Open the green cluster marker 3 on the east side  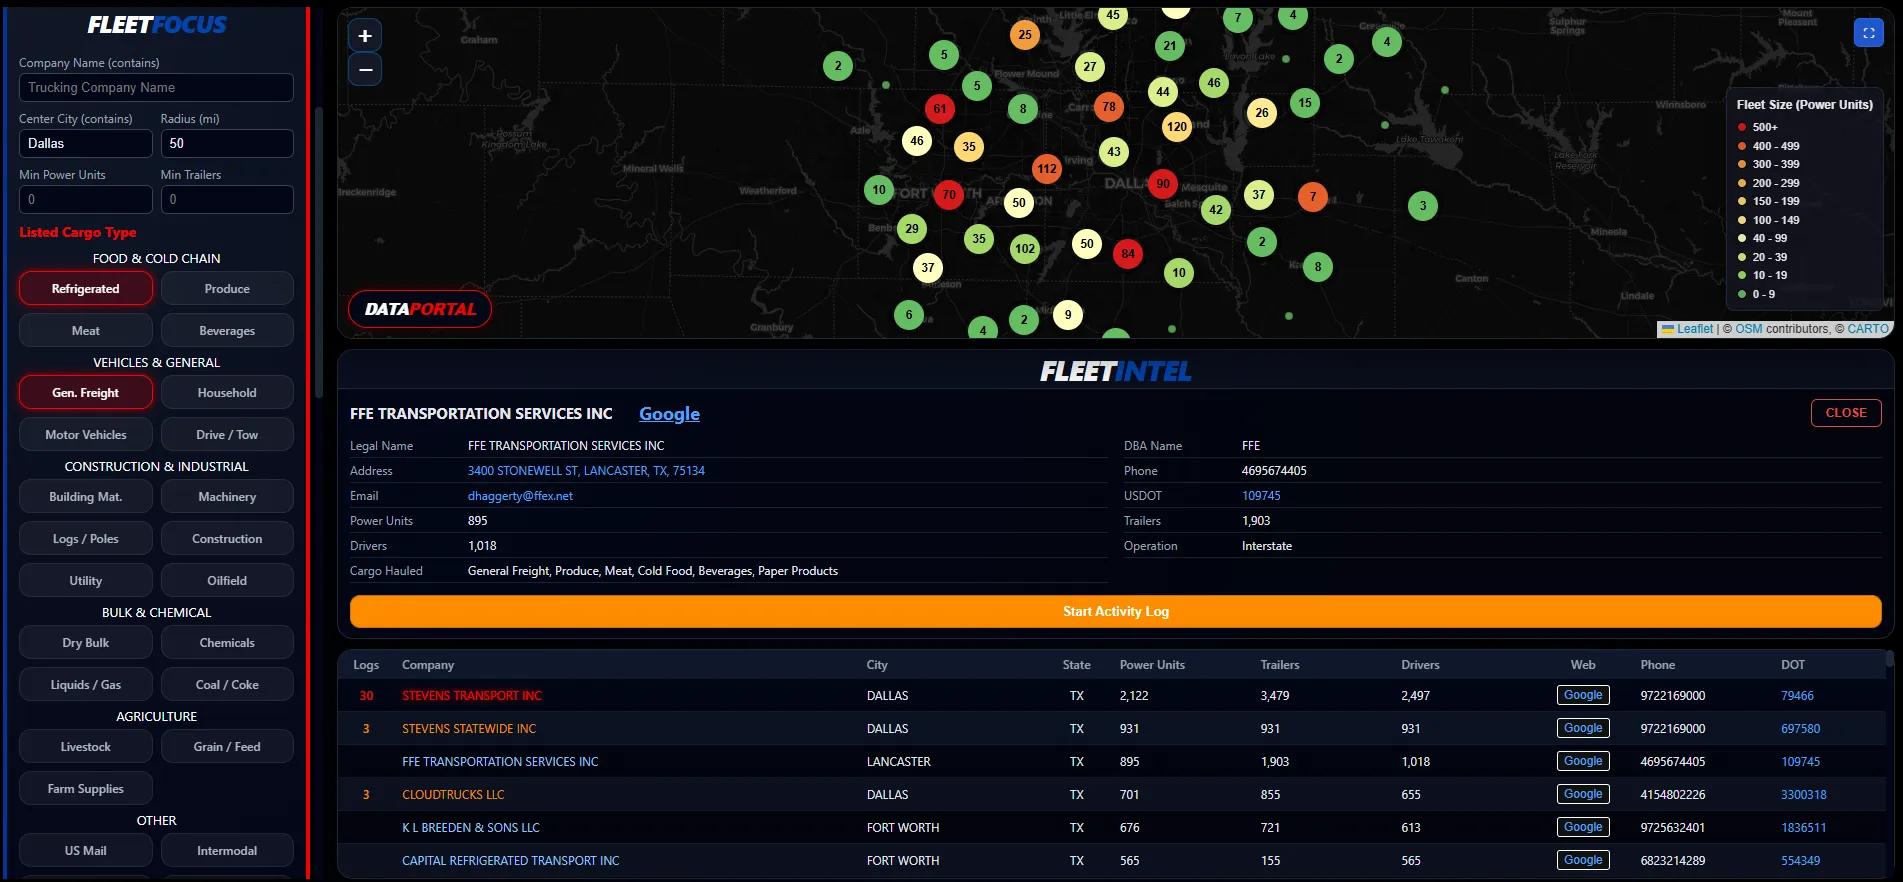(1423, 206)
